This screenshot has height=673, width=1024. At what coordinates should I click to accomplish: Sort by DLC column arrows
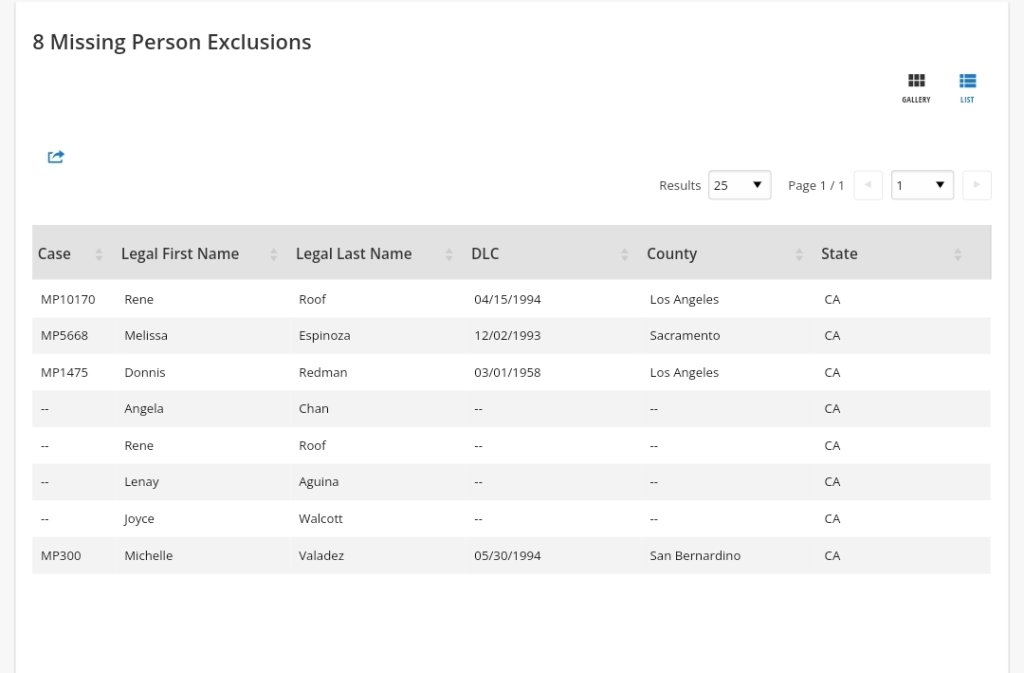[x=625, y=254]
